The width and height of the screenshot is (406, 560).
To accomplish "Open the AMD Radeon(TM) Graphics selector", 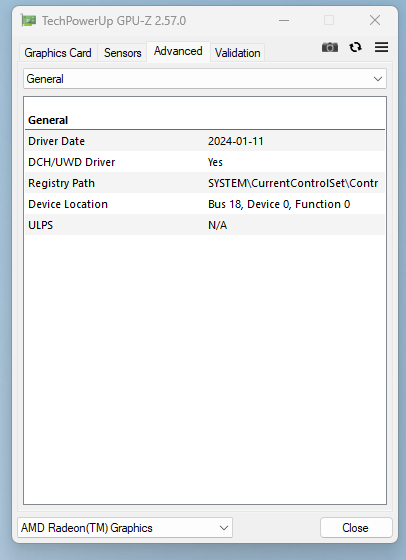I will coord(125,528).
